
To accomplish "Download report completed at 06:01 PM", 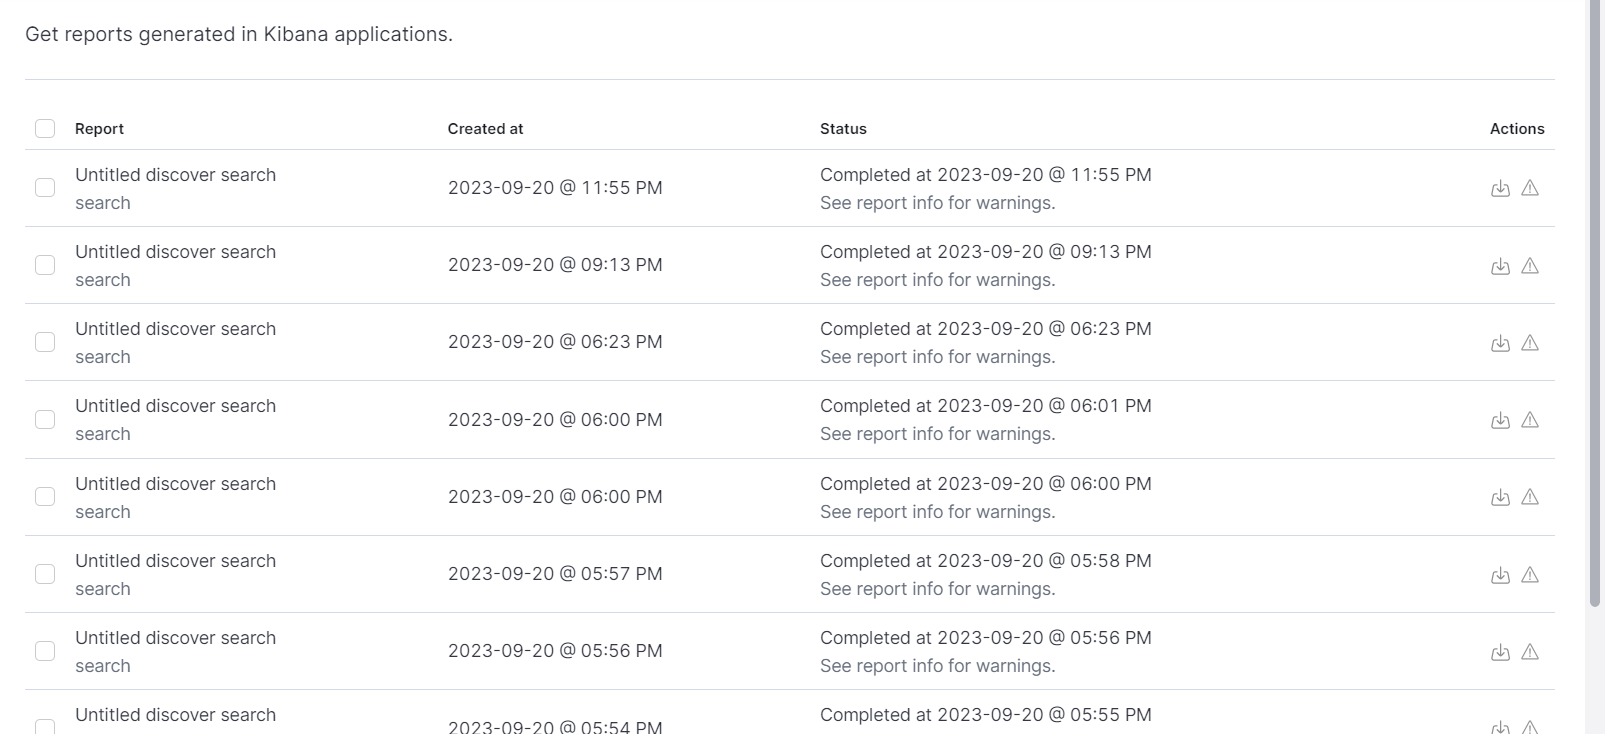I will point(1500,420).
